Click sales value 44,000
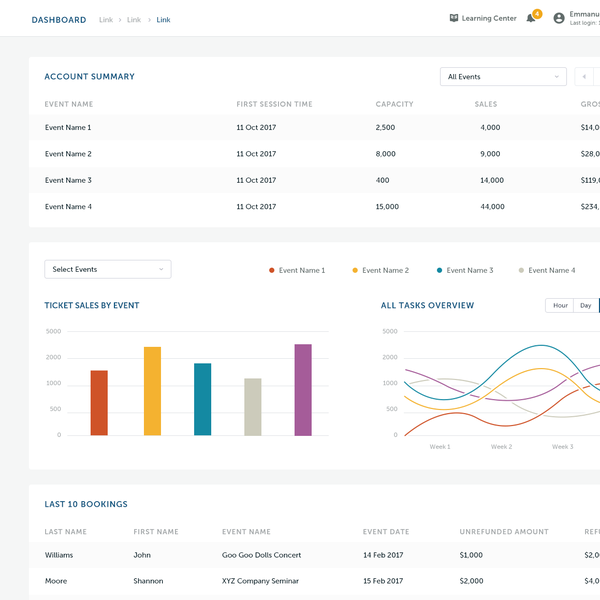The image size is (600, 600). 492,207
